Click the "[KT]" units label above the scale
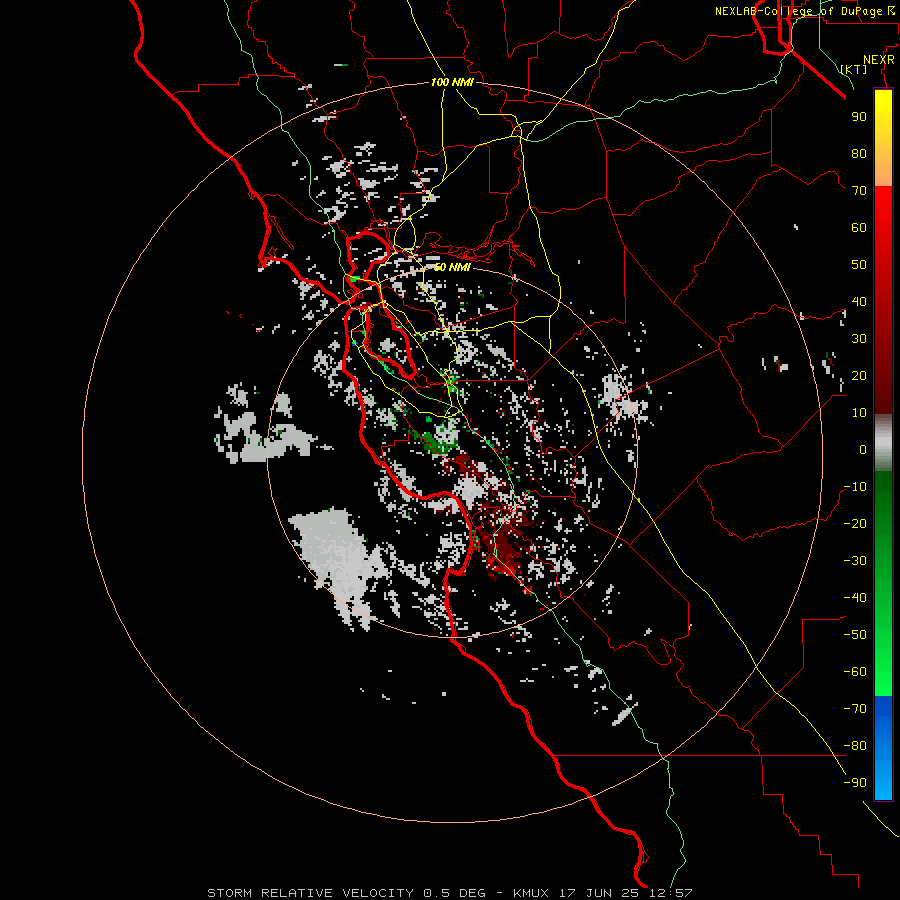This screenshot has height=900, width=900. [x=853, y=69]
